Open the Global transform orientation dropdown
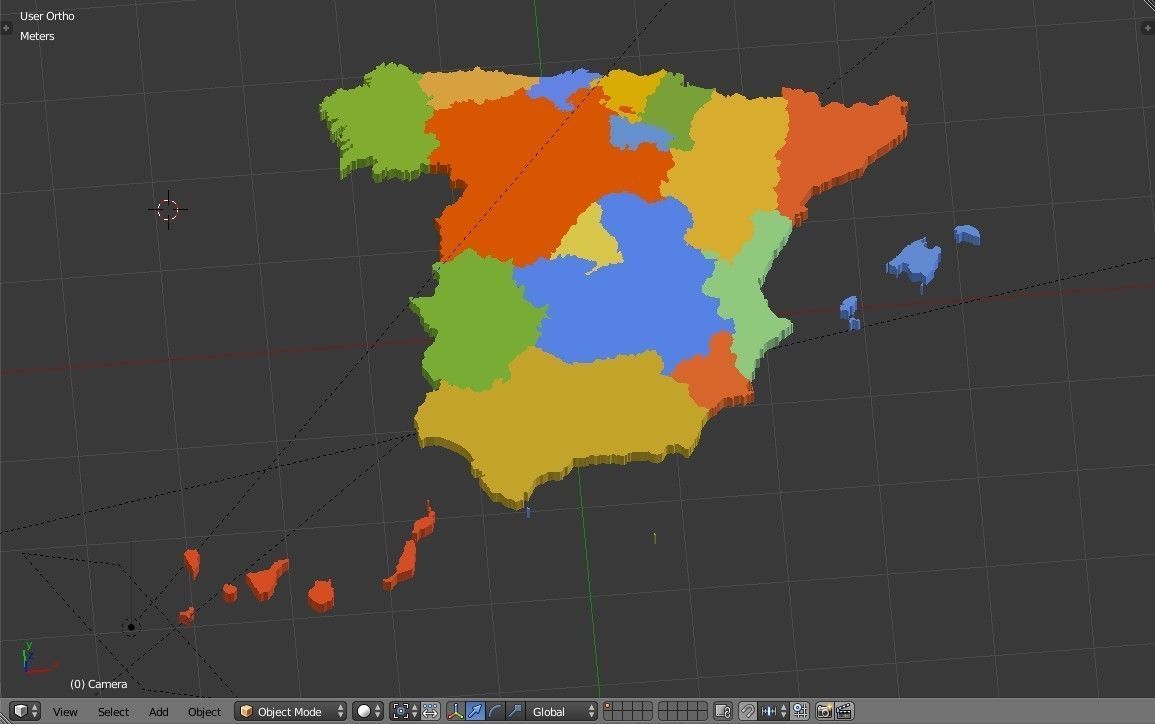1155x724 pixels. pos(562,711)
